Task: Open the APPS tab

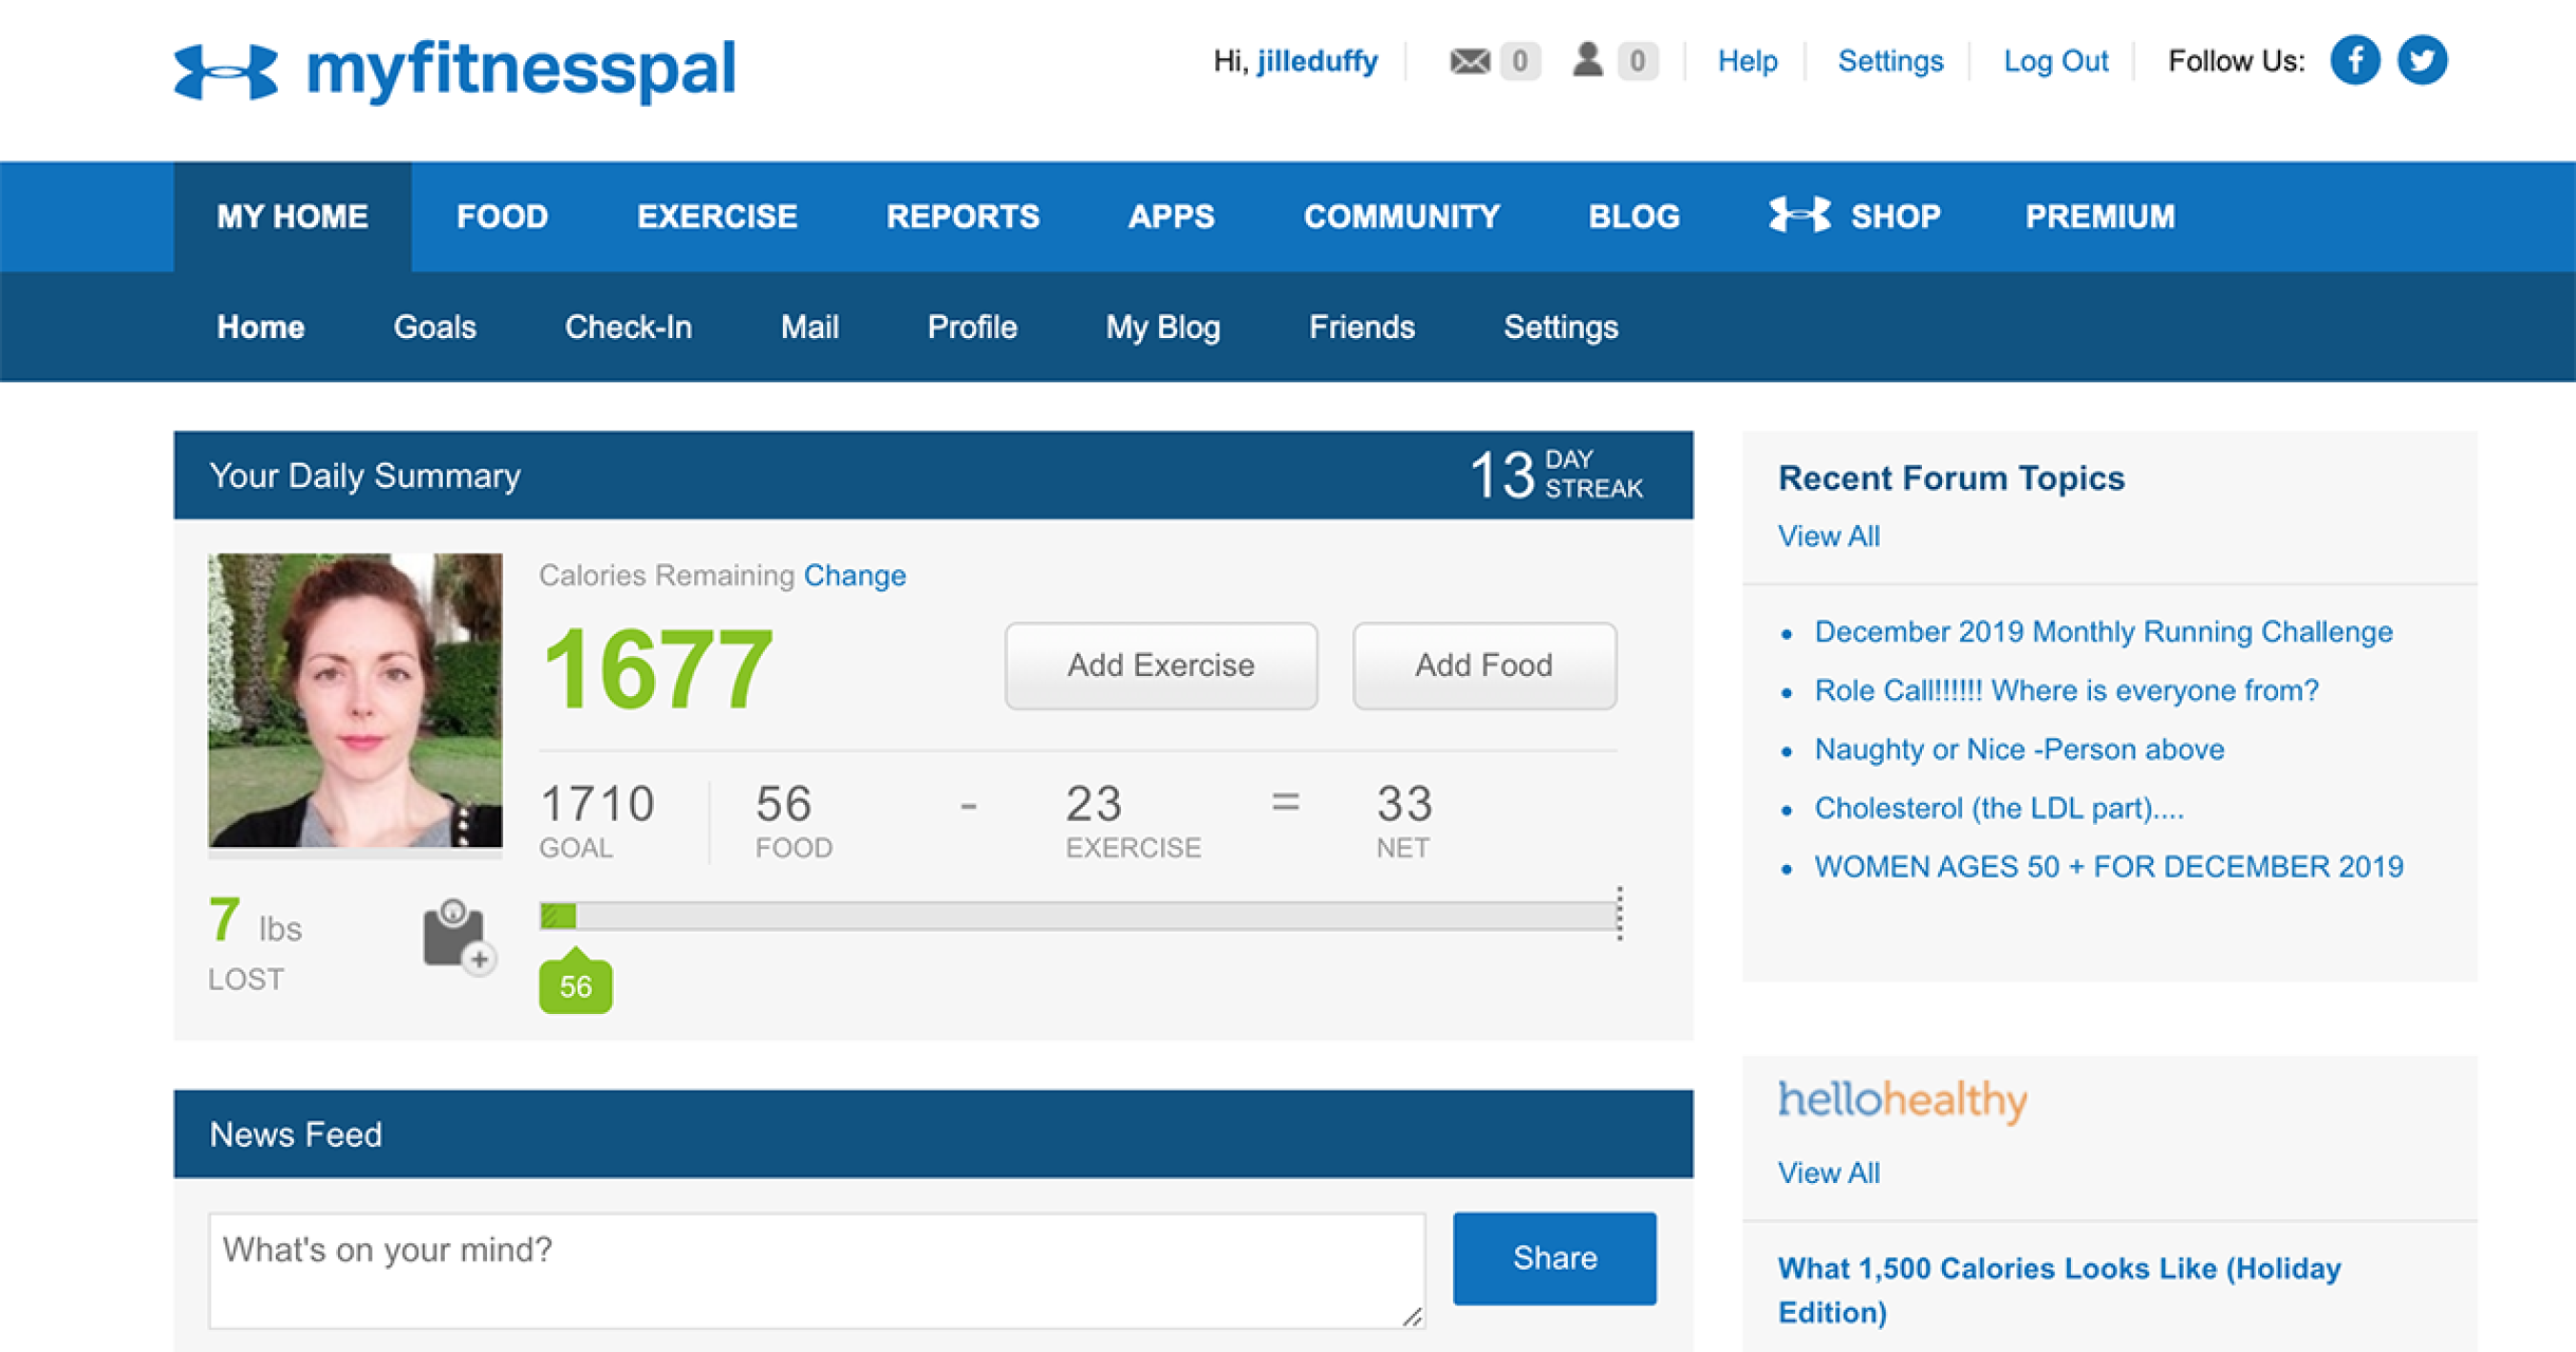Action: pyautogui.click(x=1171, y=217)
